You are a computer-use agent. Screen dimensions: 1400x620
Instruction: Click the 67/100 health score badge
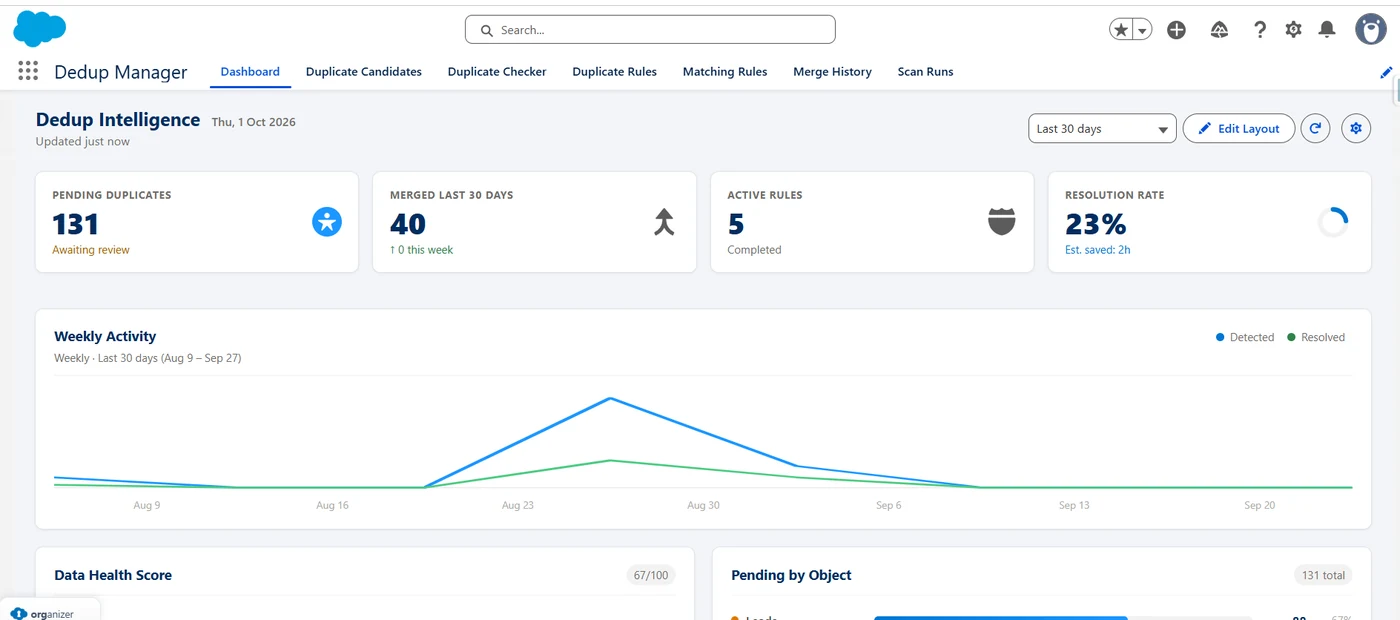pos(651,575)
